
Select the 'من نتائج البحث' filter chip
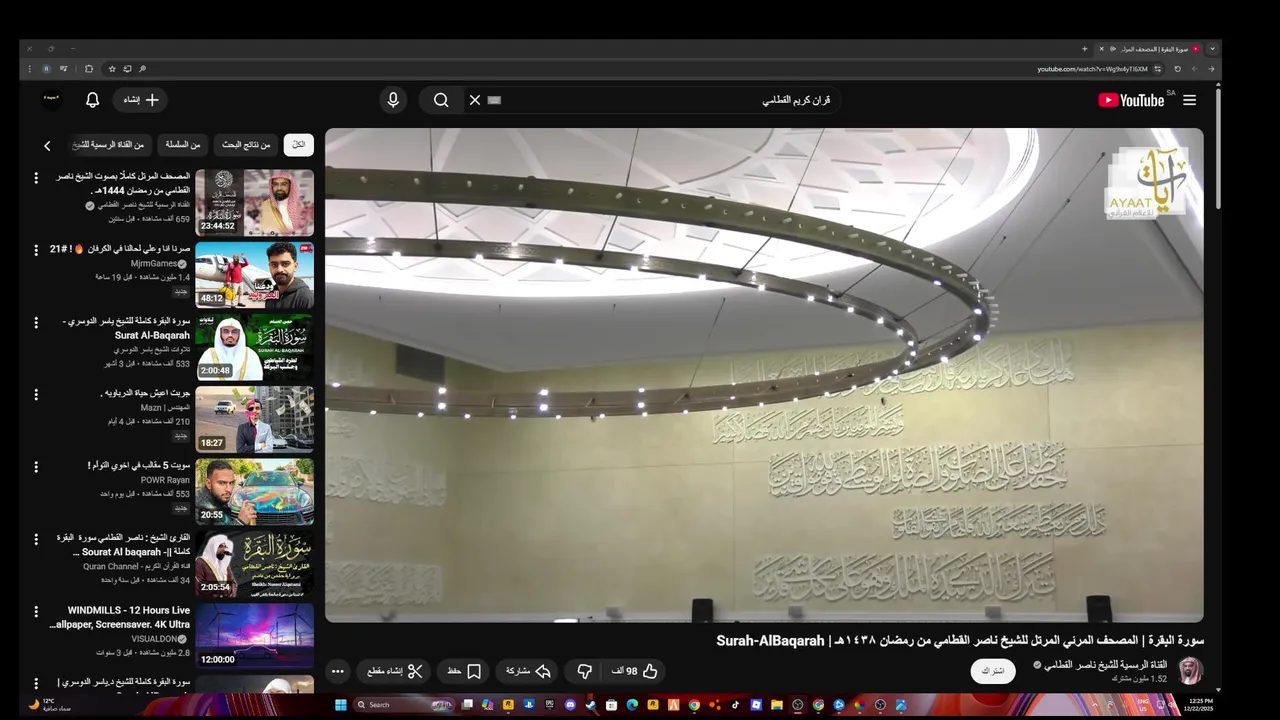point(246,145)
